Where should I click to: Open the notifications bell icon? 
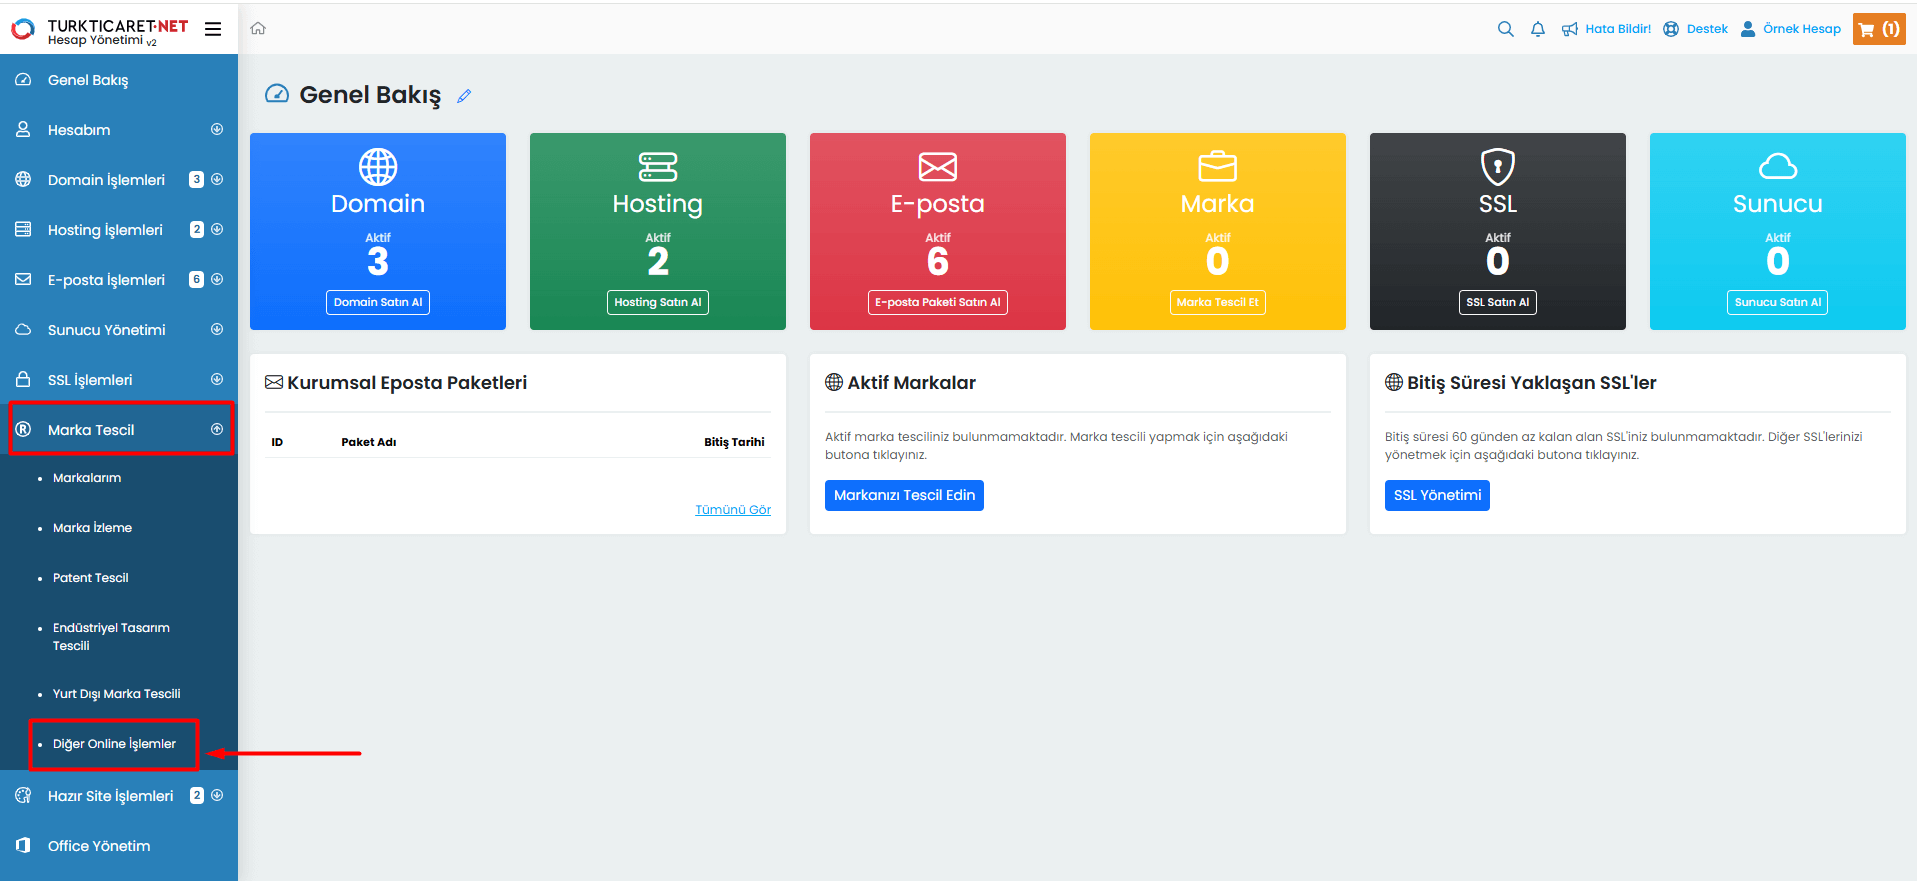point(1538,29)
